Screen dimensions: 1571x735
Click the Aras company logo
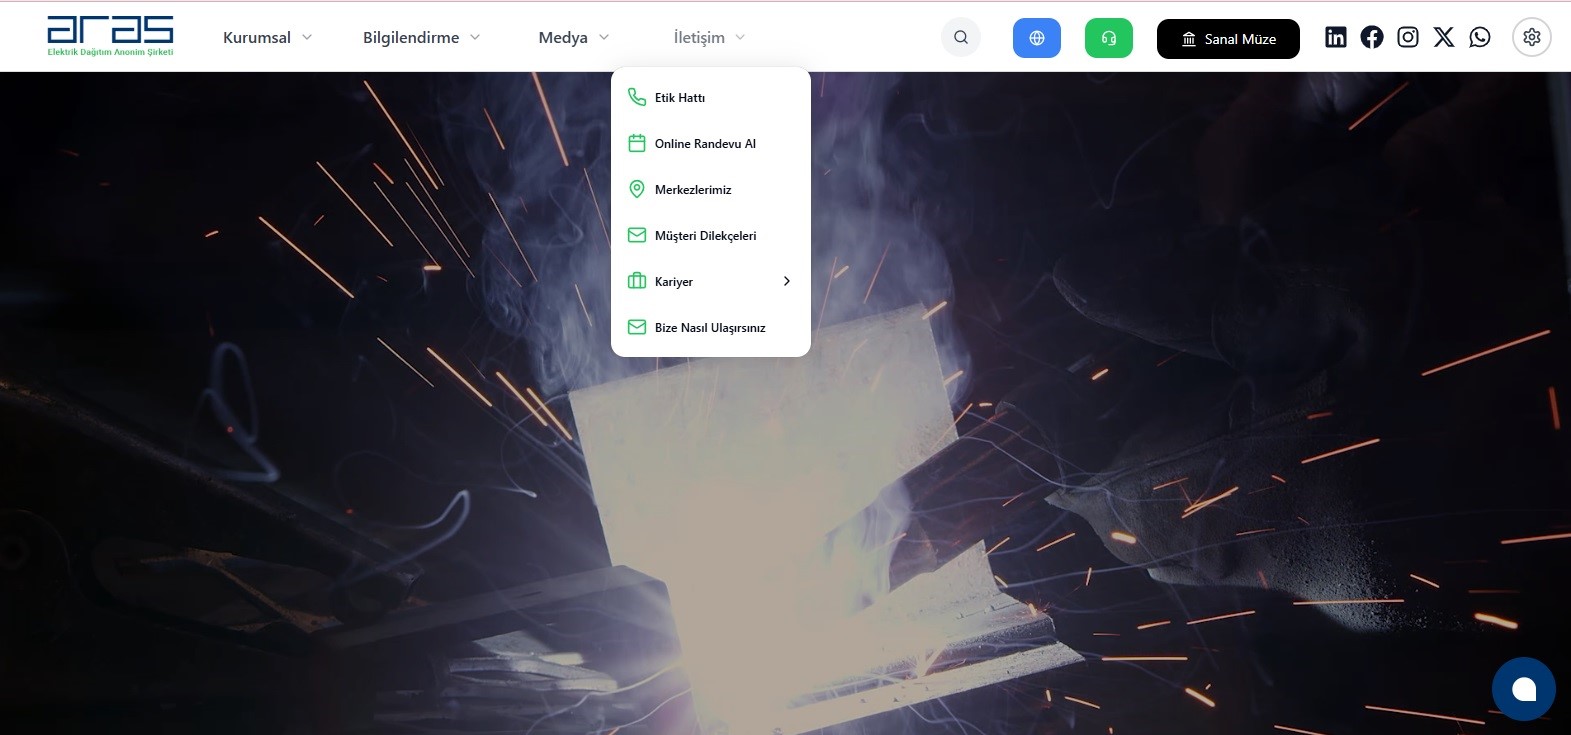click(110, 36)
